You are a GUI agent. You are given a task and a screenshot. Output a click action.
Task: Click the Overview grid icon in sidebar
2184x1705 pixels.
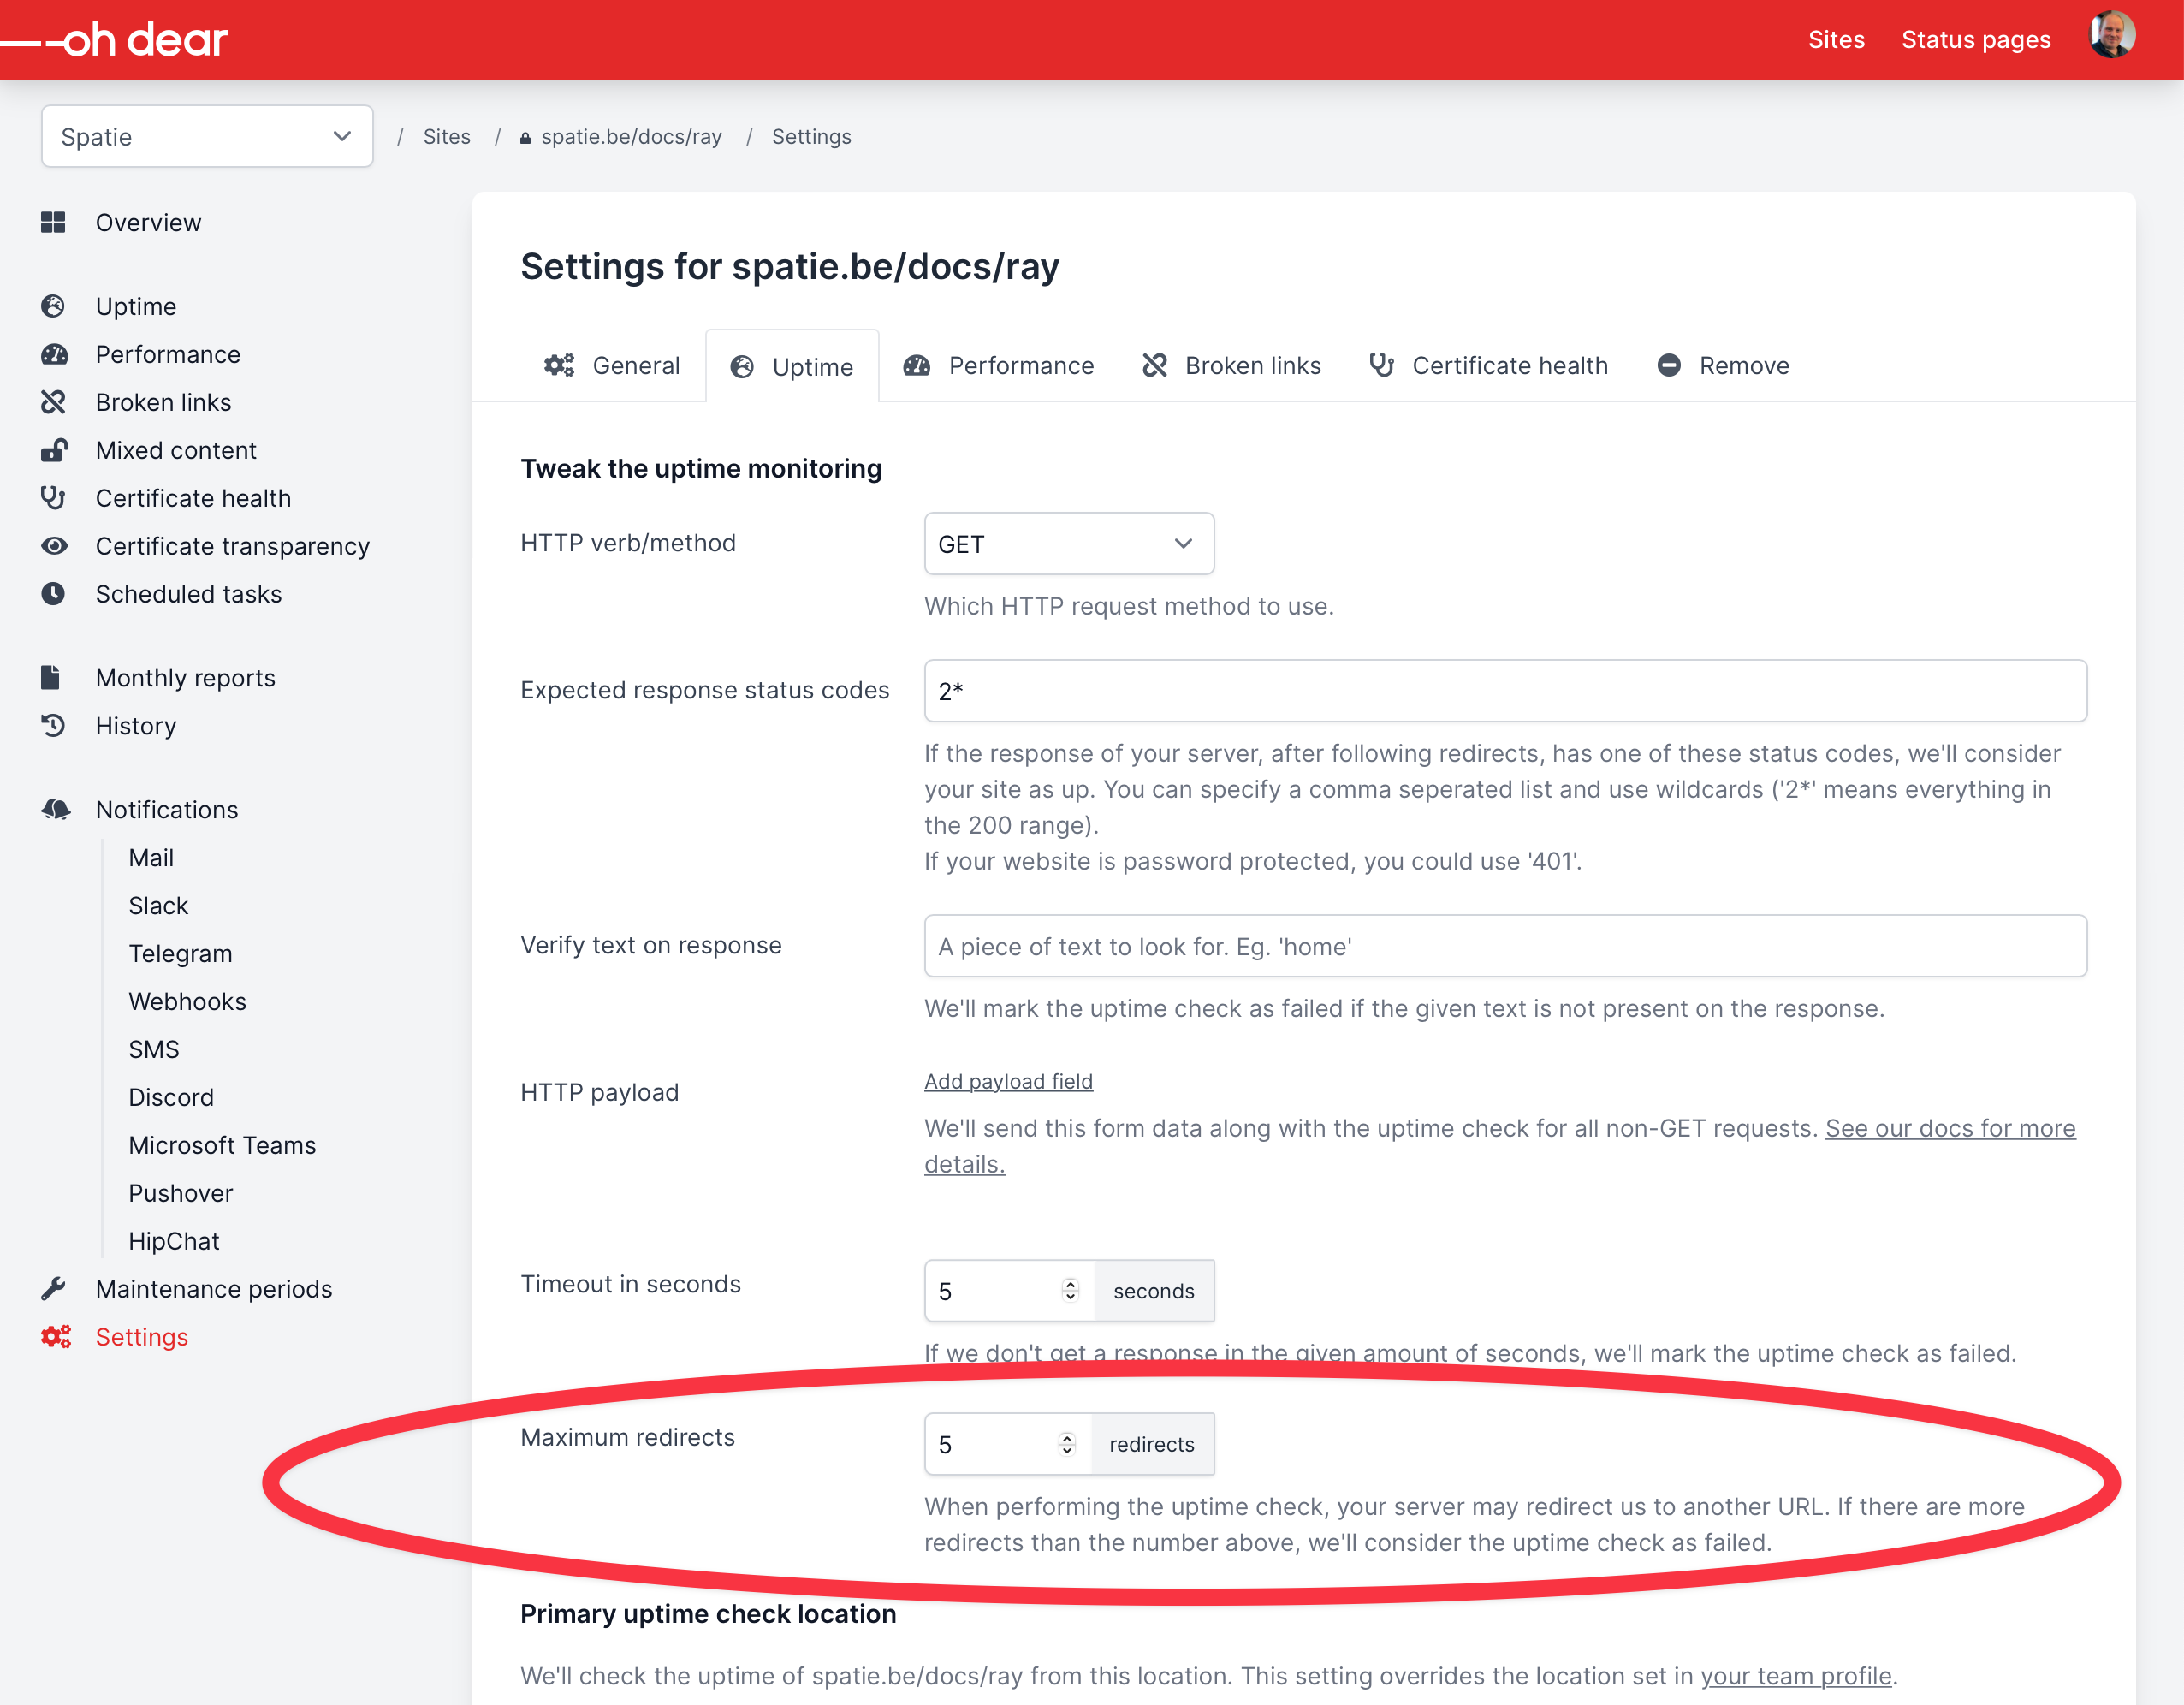pos(53,222)
